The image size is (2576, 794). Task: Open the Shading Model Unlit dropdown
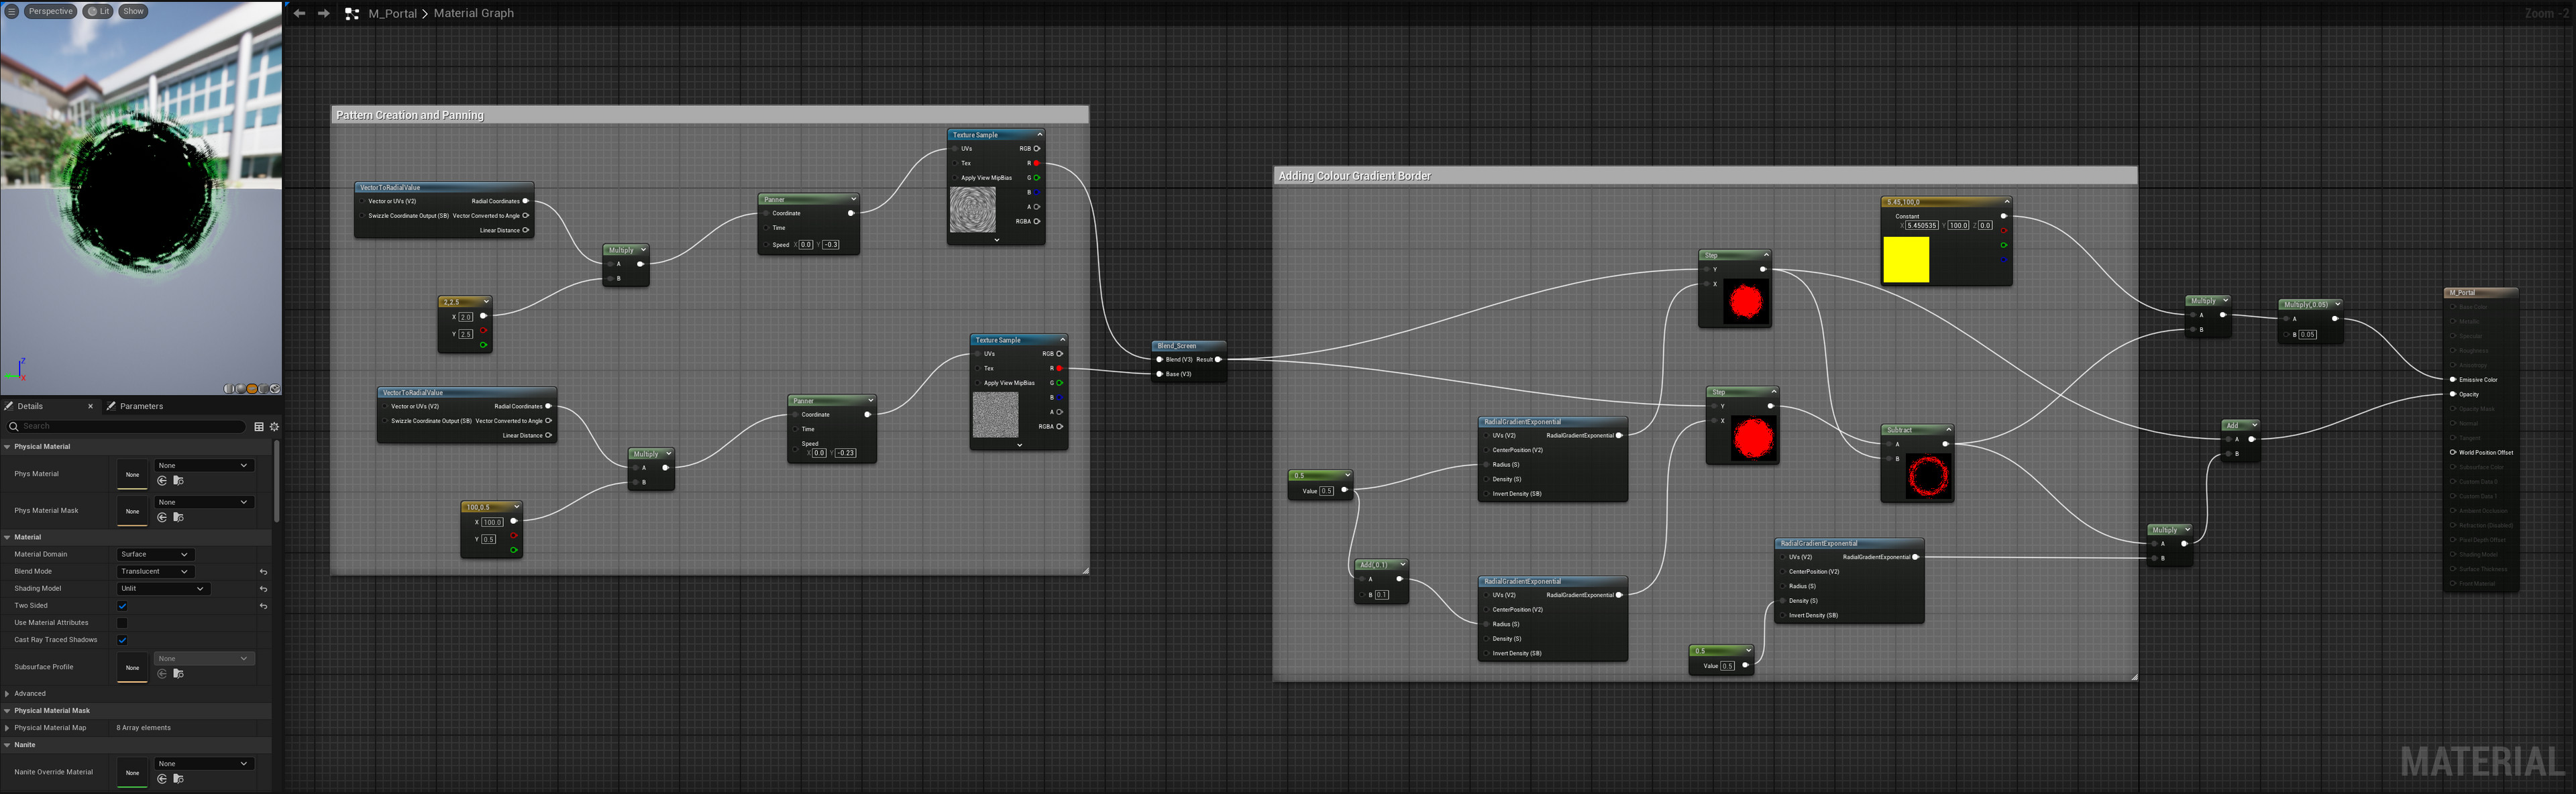click(x=163, y=588)
